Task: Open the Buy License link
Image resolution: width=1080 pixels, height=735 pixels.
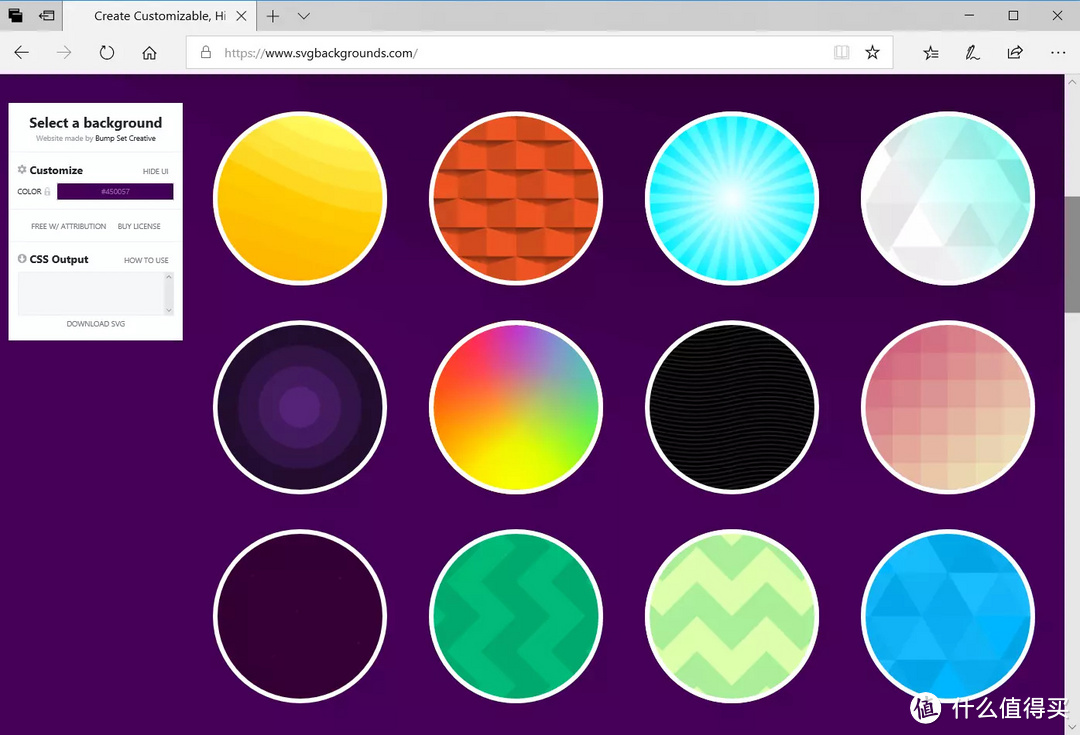Action: tap(139, 226)
